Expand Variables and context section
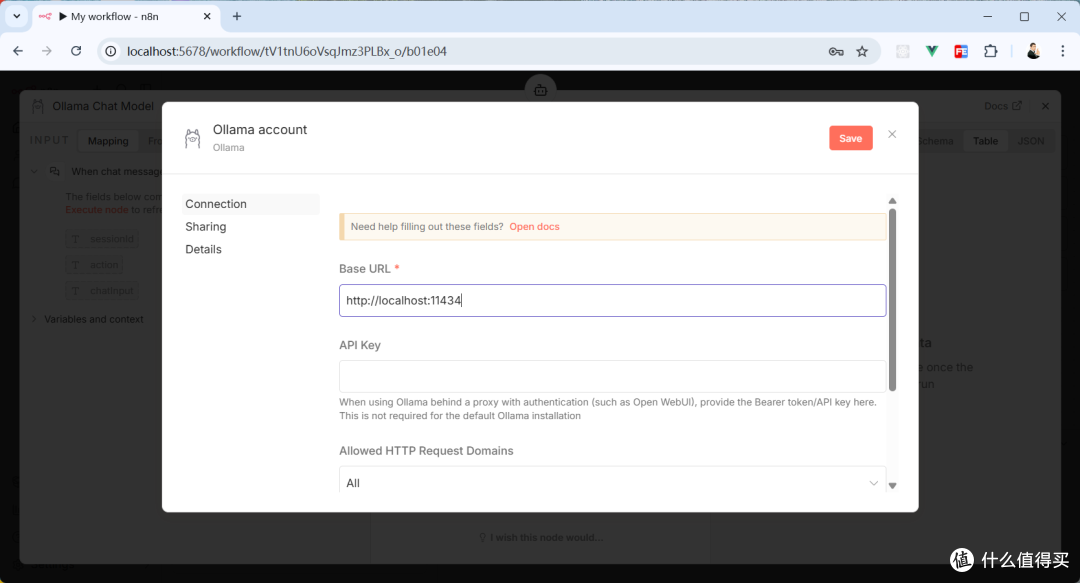 (x=34, y=319)
